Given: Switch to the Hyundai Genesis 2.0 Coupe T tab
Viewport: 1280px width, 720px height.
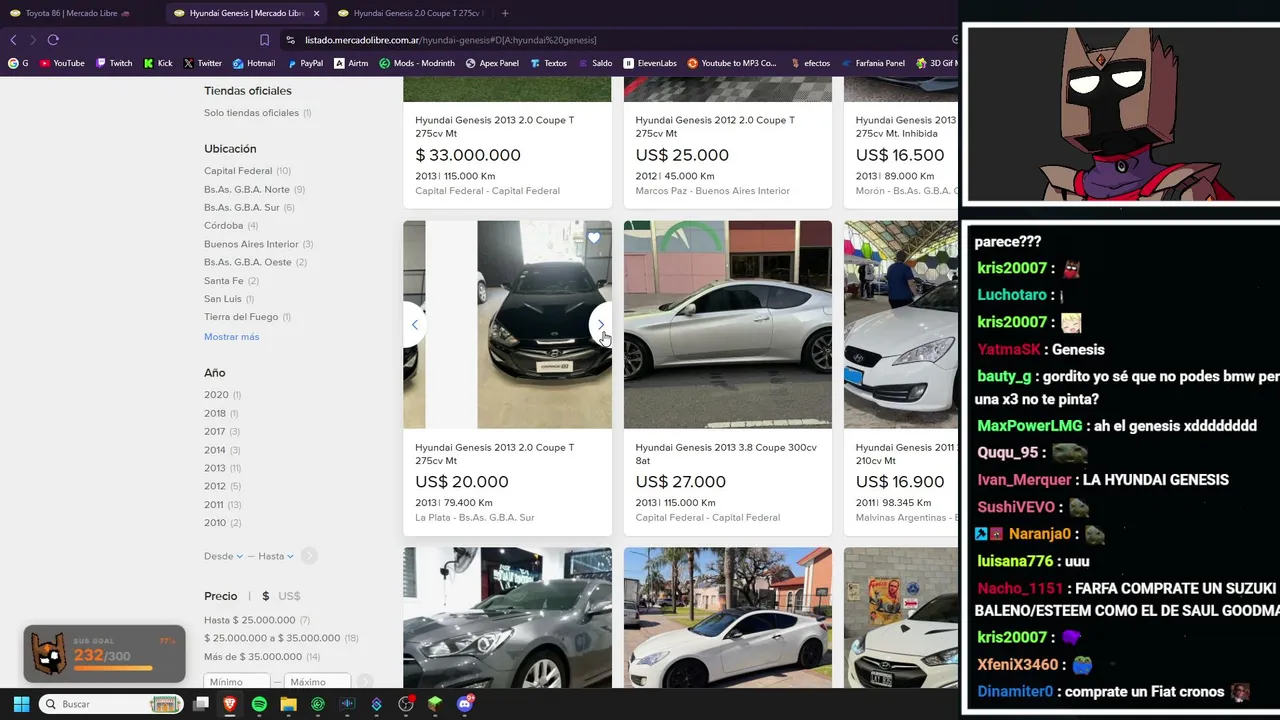Looking at the screenshot, I should [408, 13].
